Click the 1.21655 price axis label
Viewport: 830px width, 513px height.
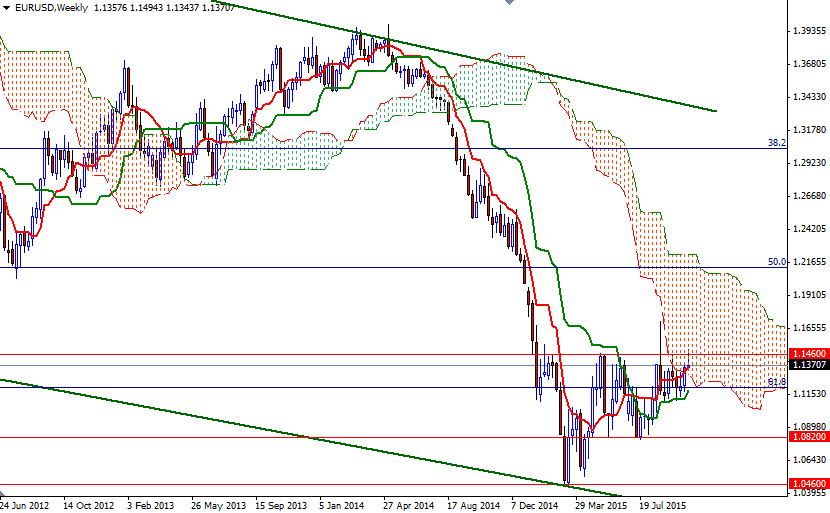tap(808, 262)
